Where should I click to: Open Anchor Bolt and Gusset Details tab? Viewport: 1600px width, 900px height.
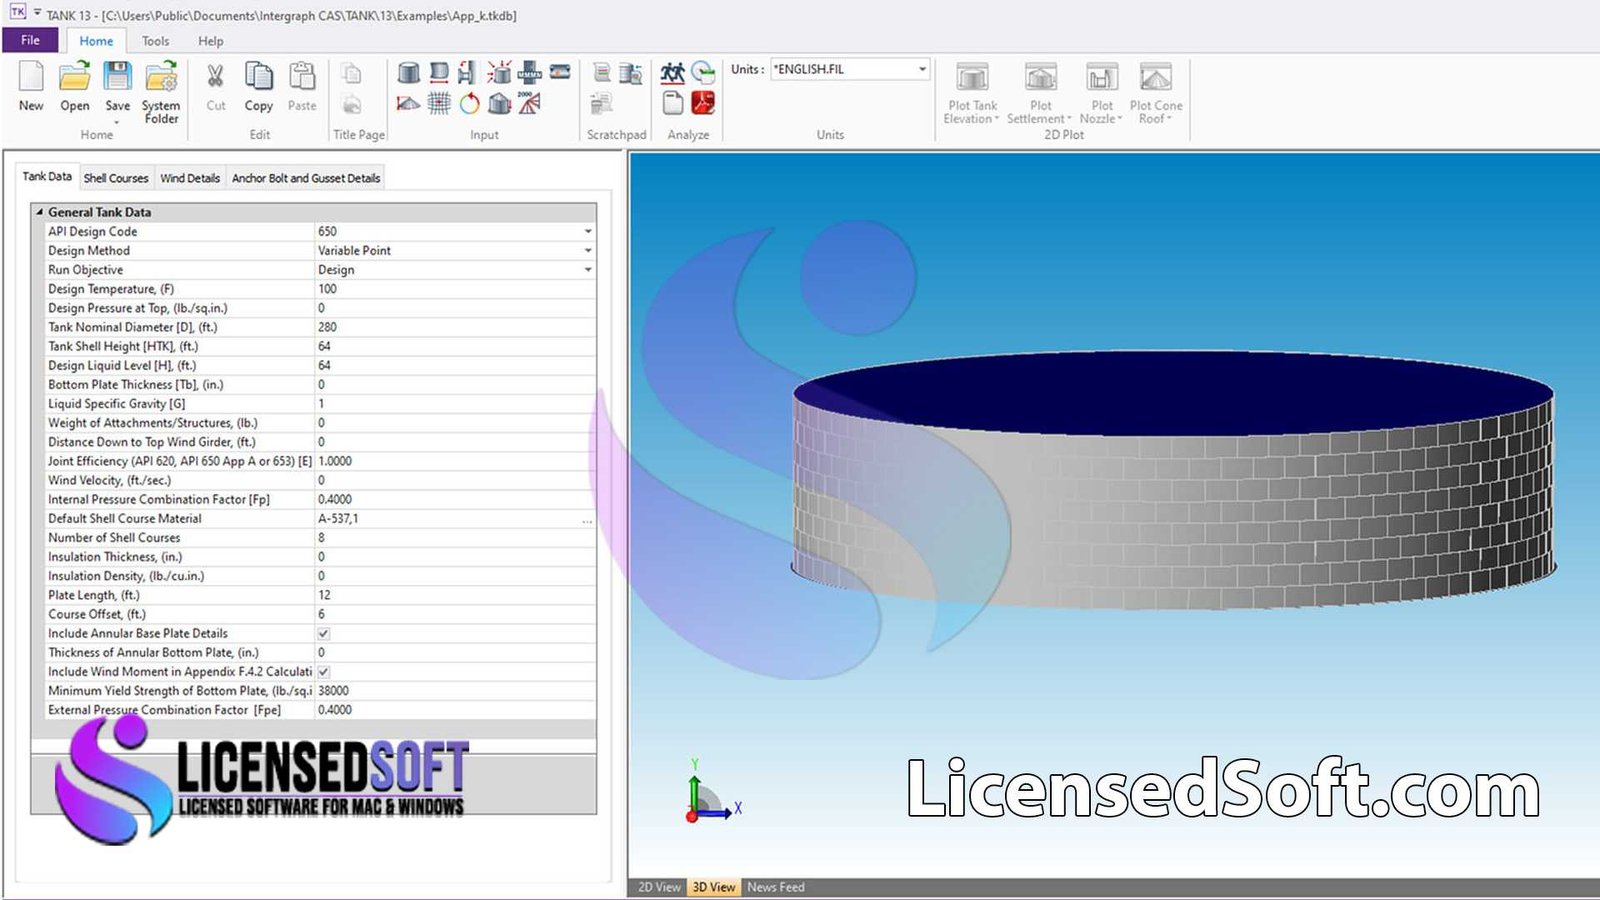point(306,178)
